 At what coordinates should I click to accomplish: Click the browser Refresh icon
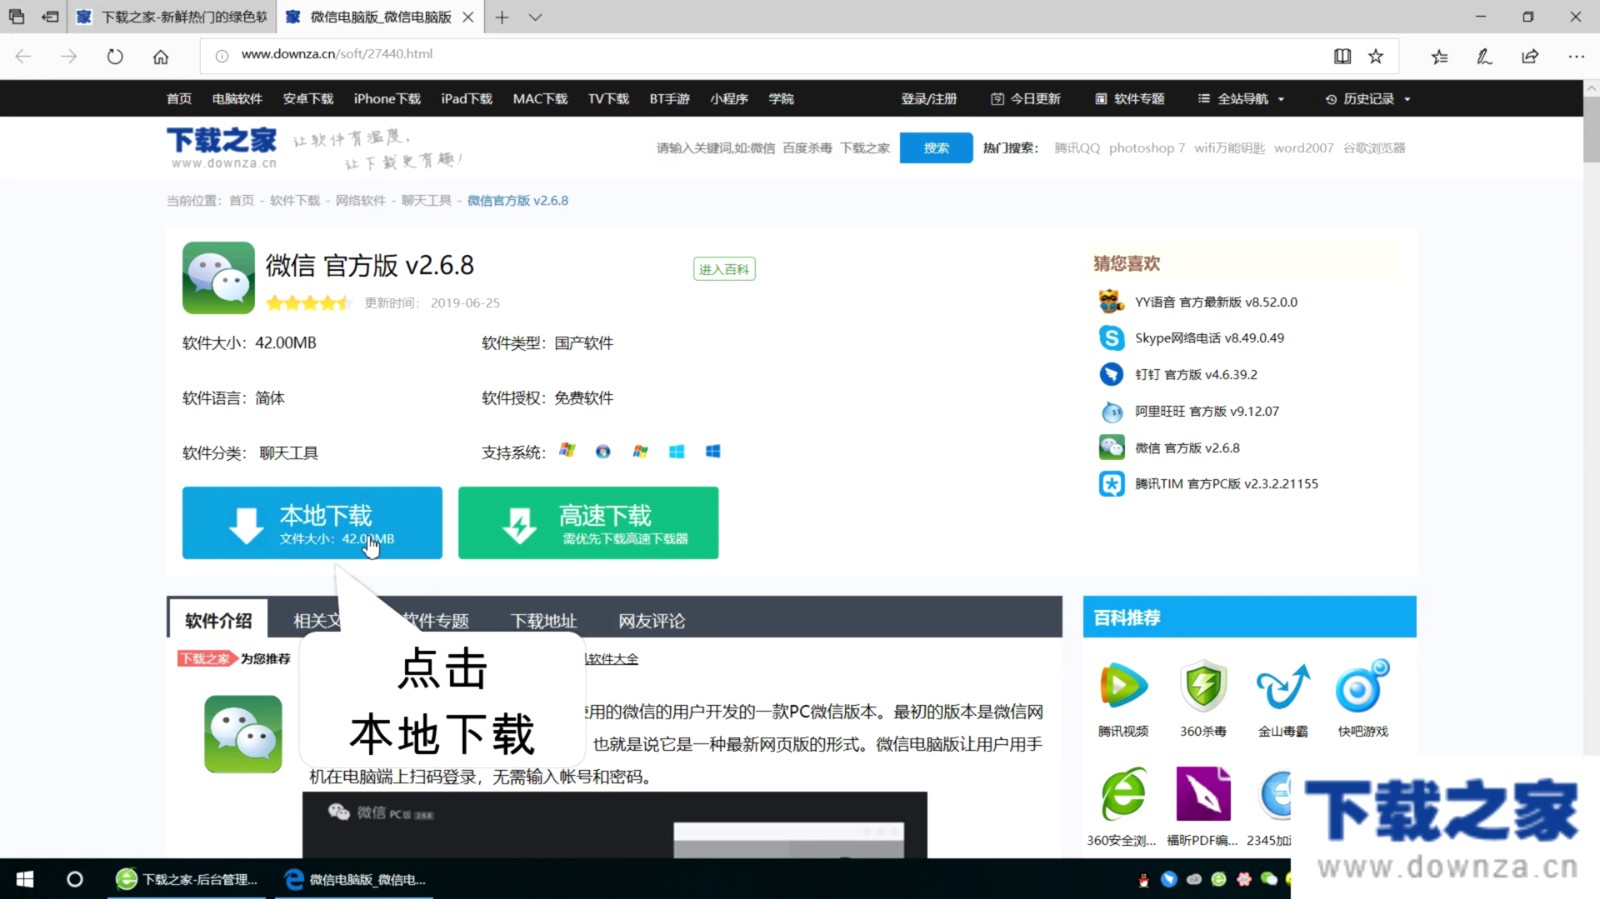point(115,56)
